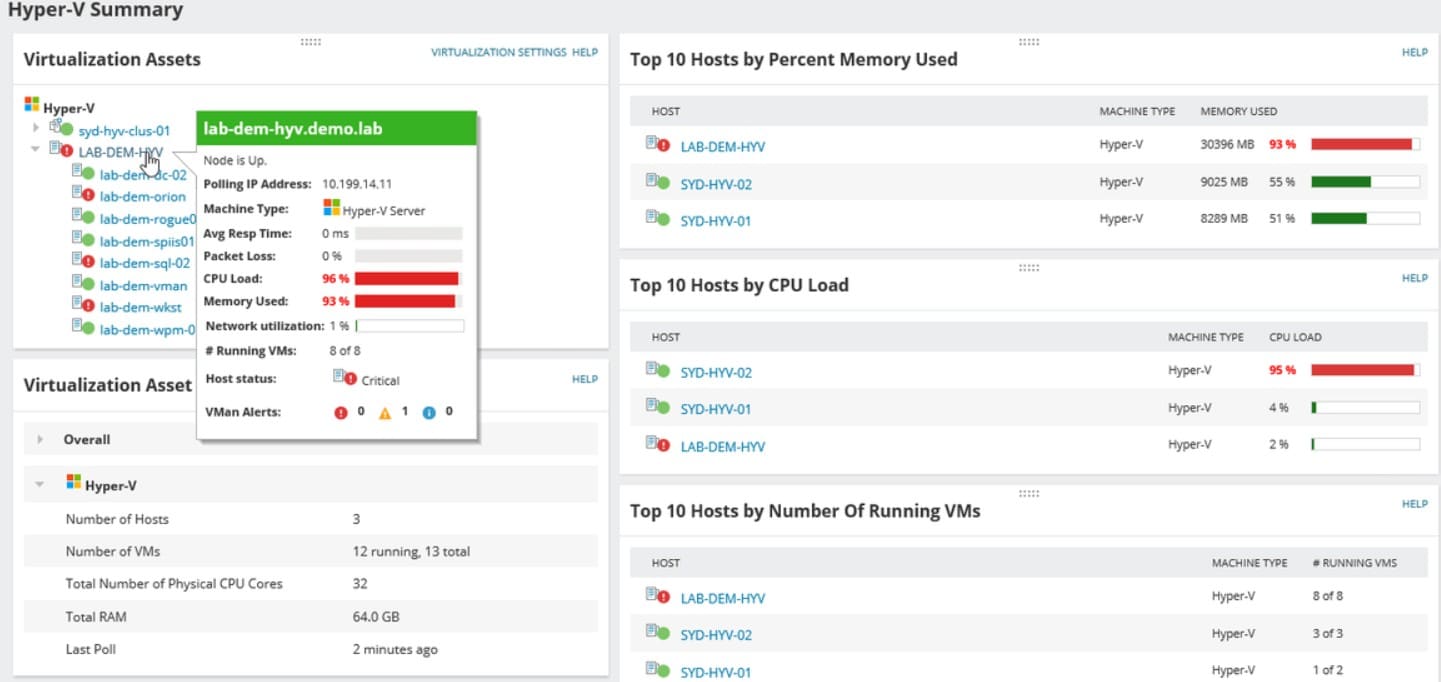Open the SYD-HYV-01 link in the CPU Load table

click(716, 409)
